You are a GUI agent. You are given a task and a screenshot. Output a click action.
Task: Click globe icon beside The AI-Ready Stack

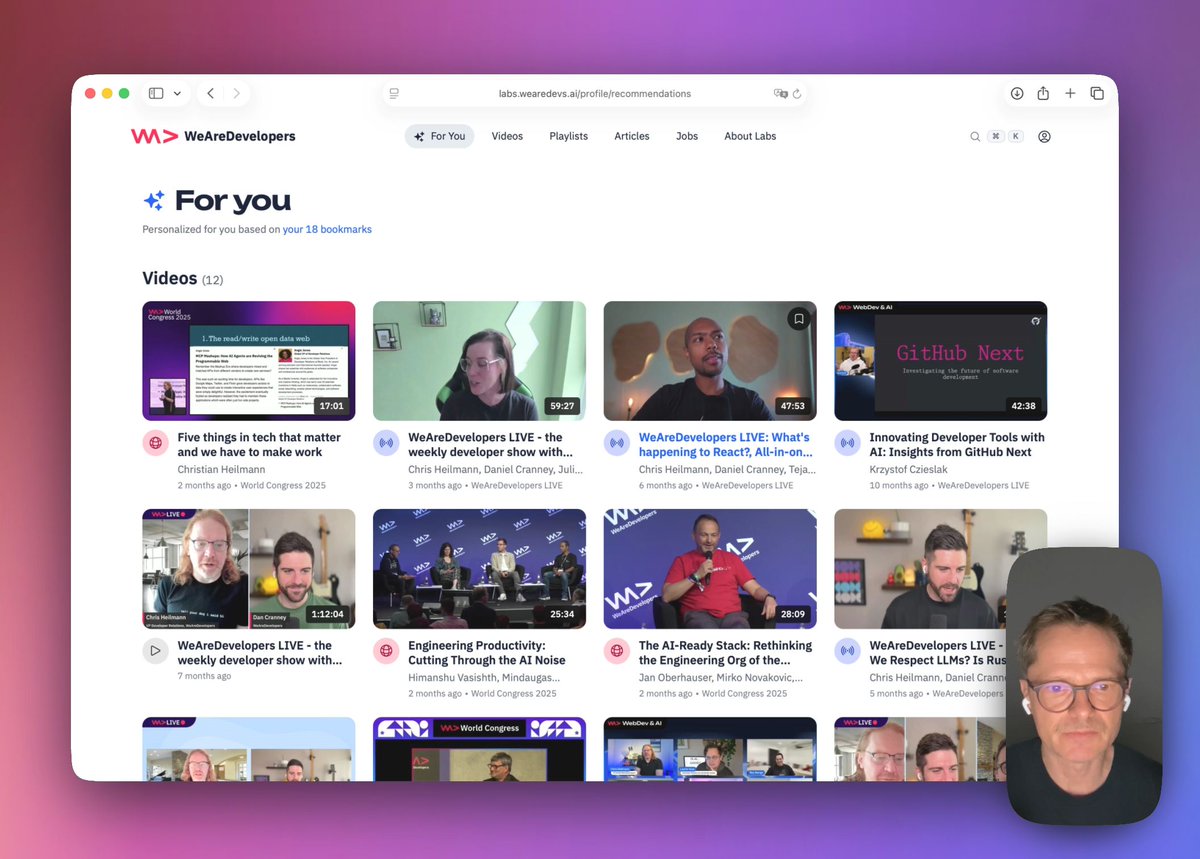point(617,651)
